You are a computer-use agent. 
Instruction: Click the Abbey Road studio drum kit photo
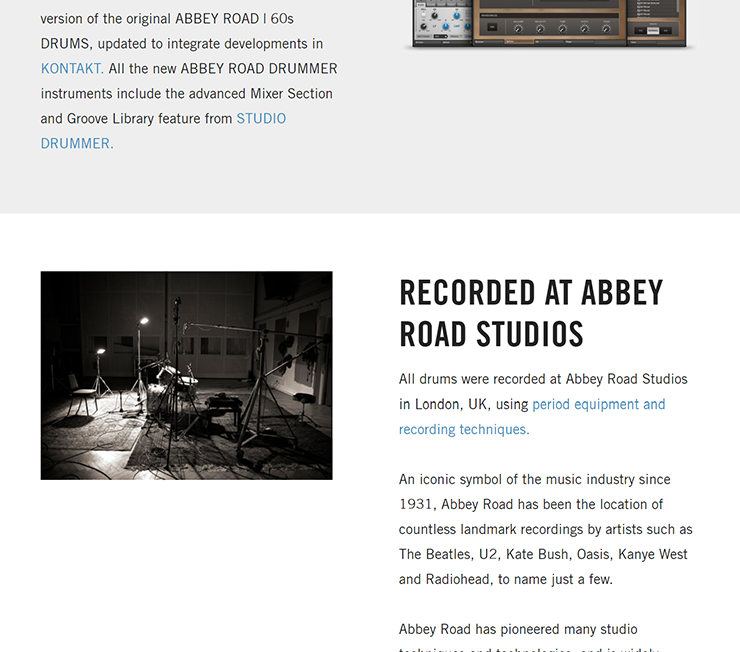click(x=186, y=376)
